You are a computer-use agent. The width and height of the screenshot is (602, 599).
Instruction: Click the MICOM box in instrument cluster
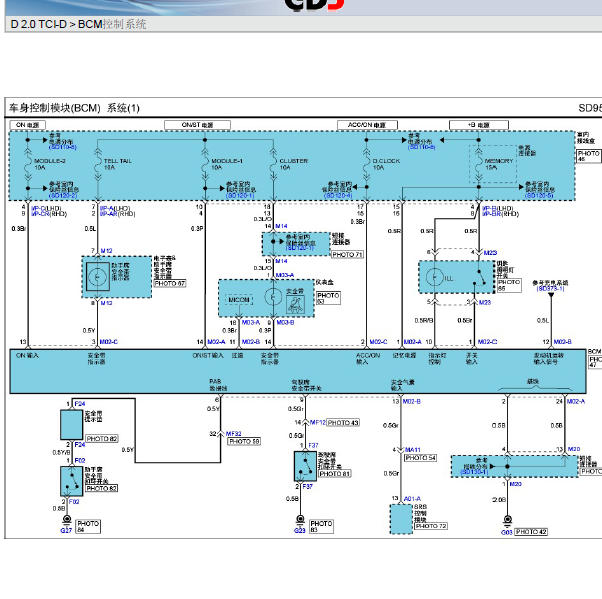click(239, 300)
